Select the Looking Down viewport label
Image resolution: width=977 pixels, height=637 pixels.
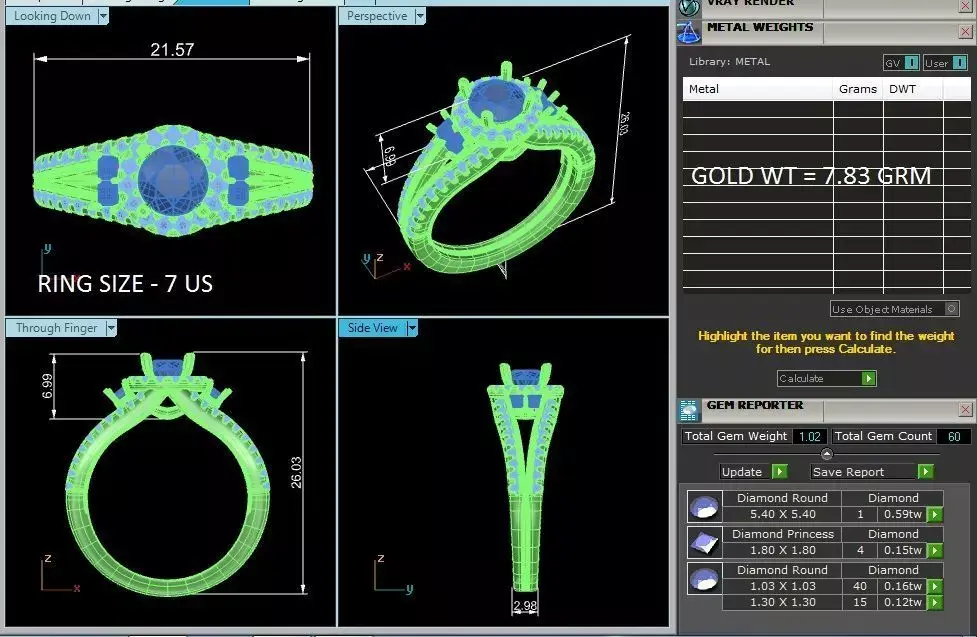[x=52, y=16]
